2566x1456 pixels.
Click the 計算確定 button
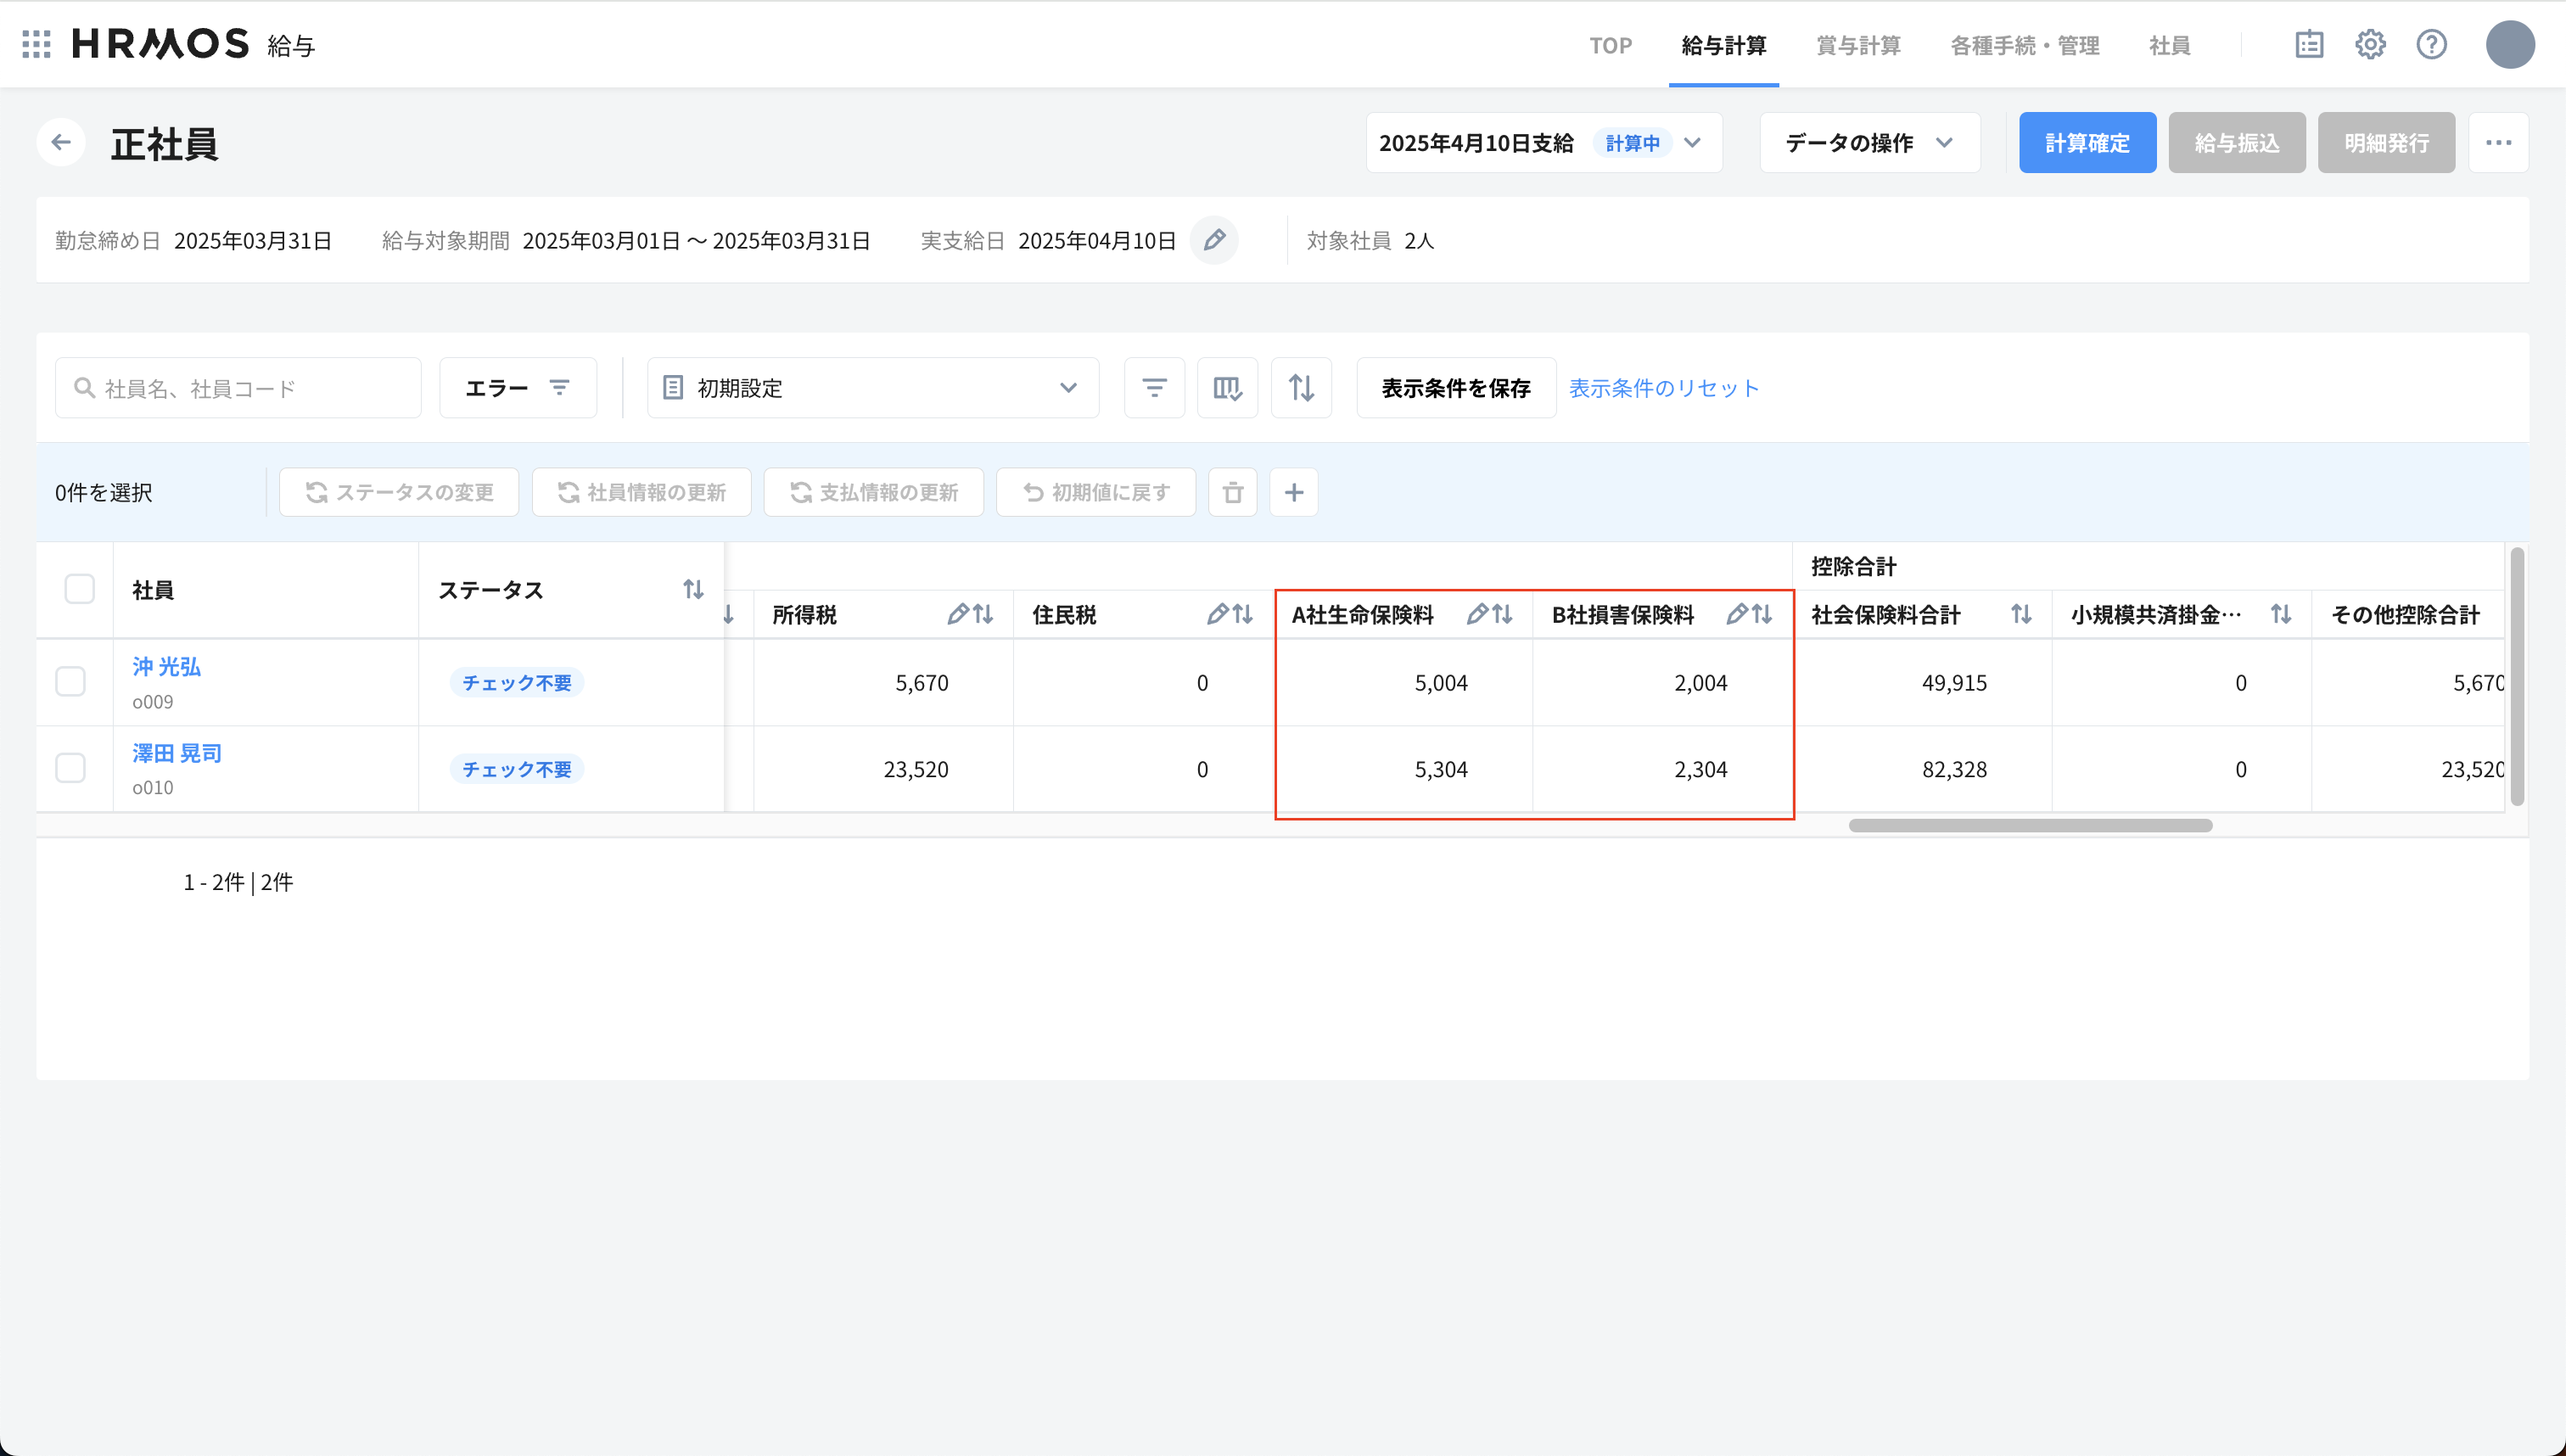click(x=2087, y=143)
